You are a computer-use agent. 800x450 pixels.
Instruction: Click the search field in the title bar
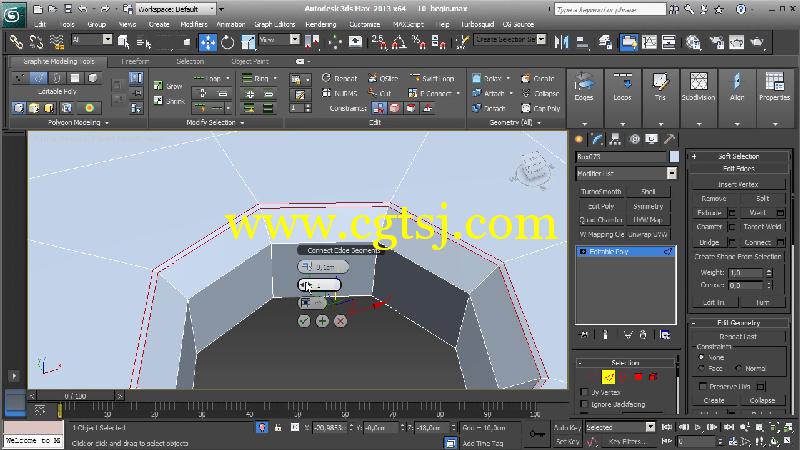pos(610,9)
